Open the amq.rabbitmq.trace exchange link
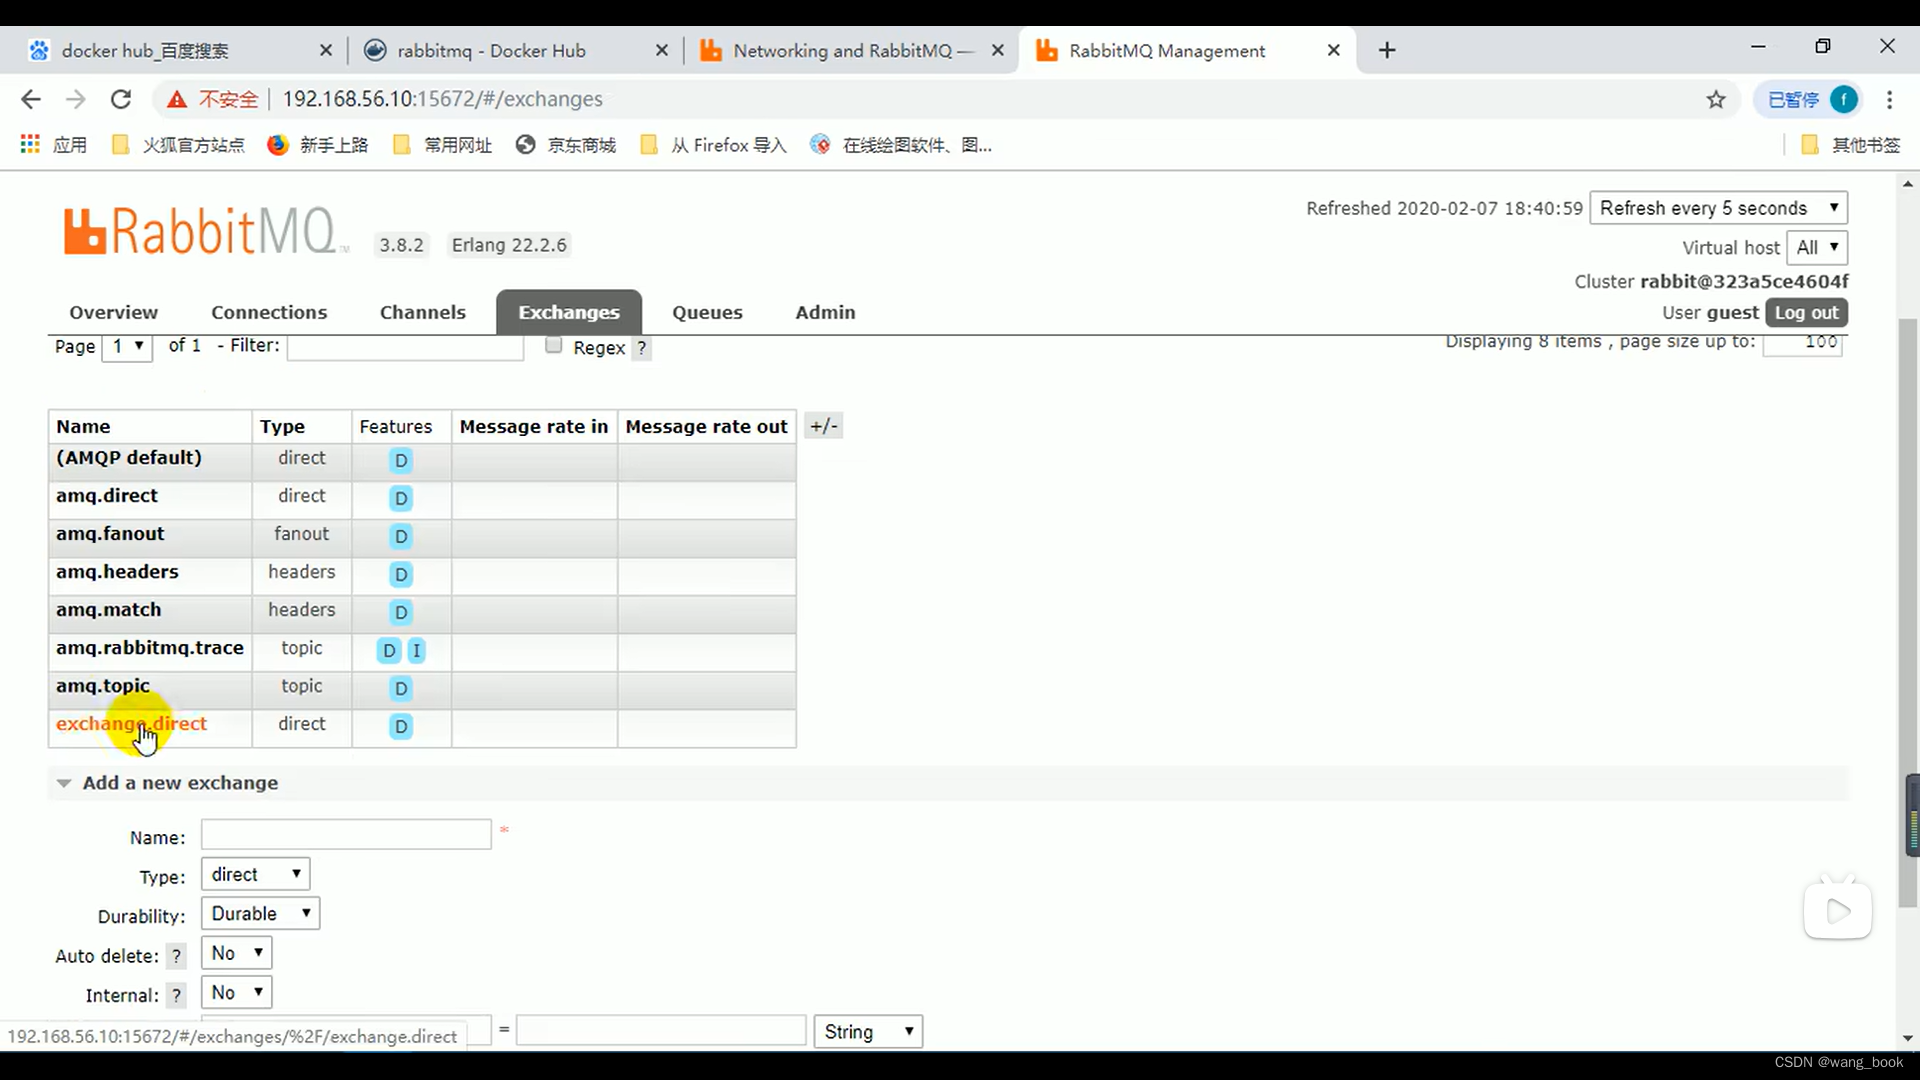 pos(150,648)
